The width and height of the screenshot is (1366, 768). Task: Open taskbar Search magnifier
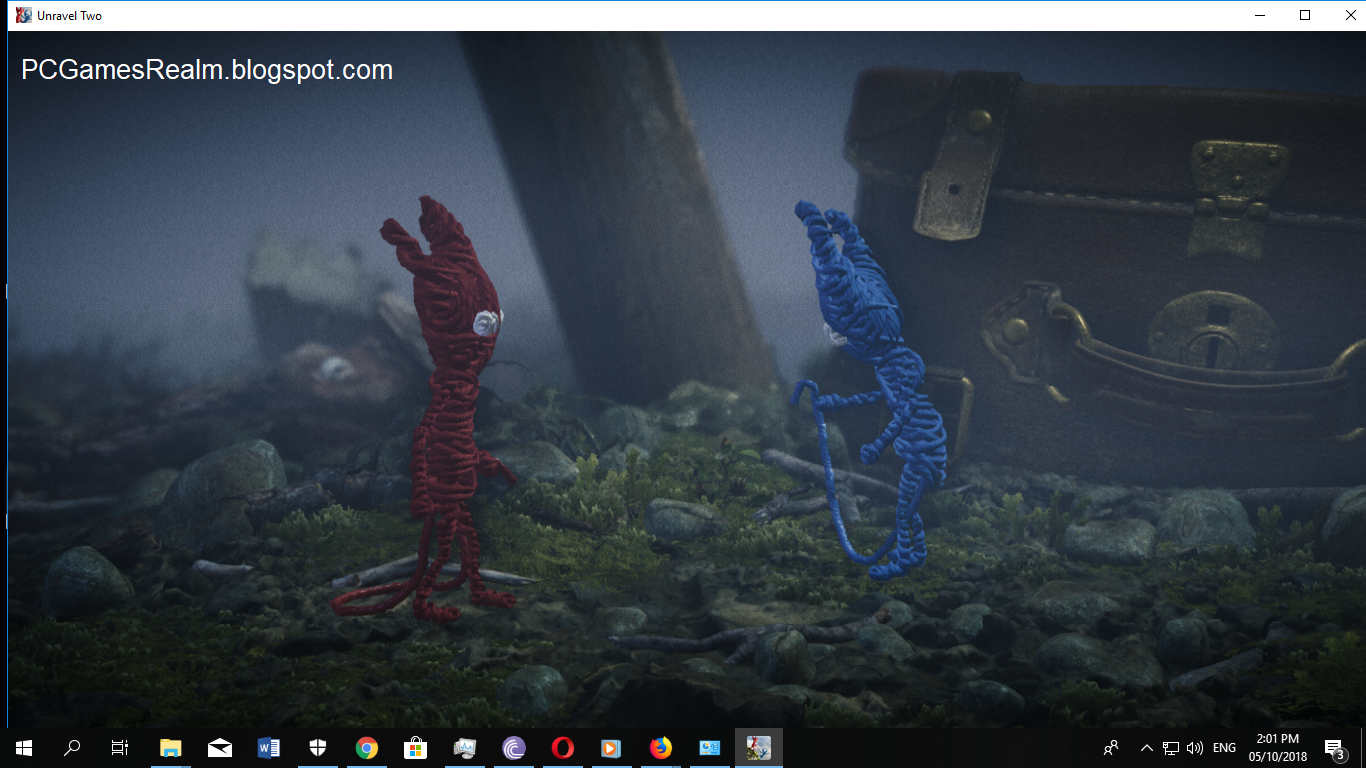pyautogui.click(x=72, y=748)
